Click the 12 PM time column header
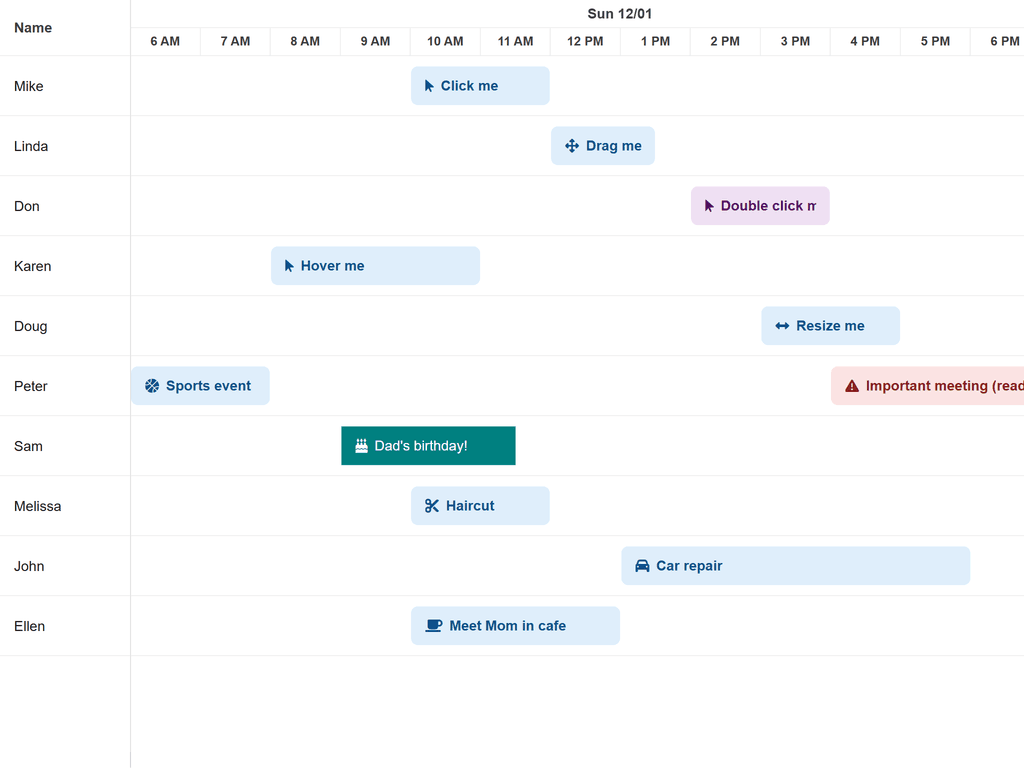 [584, 41]
